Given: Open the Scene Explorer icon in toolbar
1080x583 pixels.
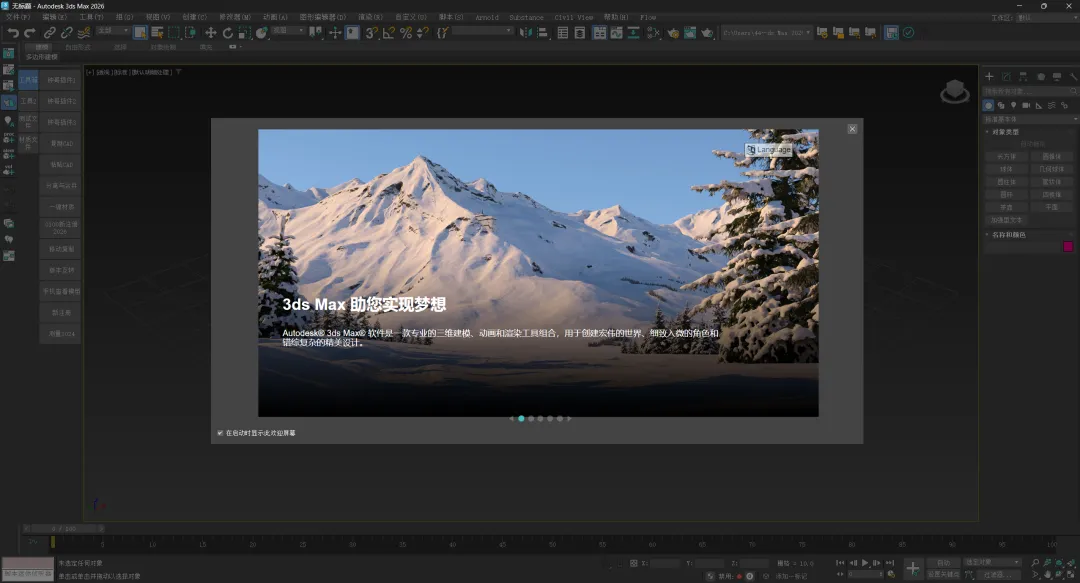Looking at the screenshot, I should pyautogui.click(x=563, y=32).
